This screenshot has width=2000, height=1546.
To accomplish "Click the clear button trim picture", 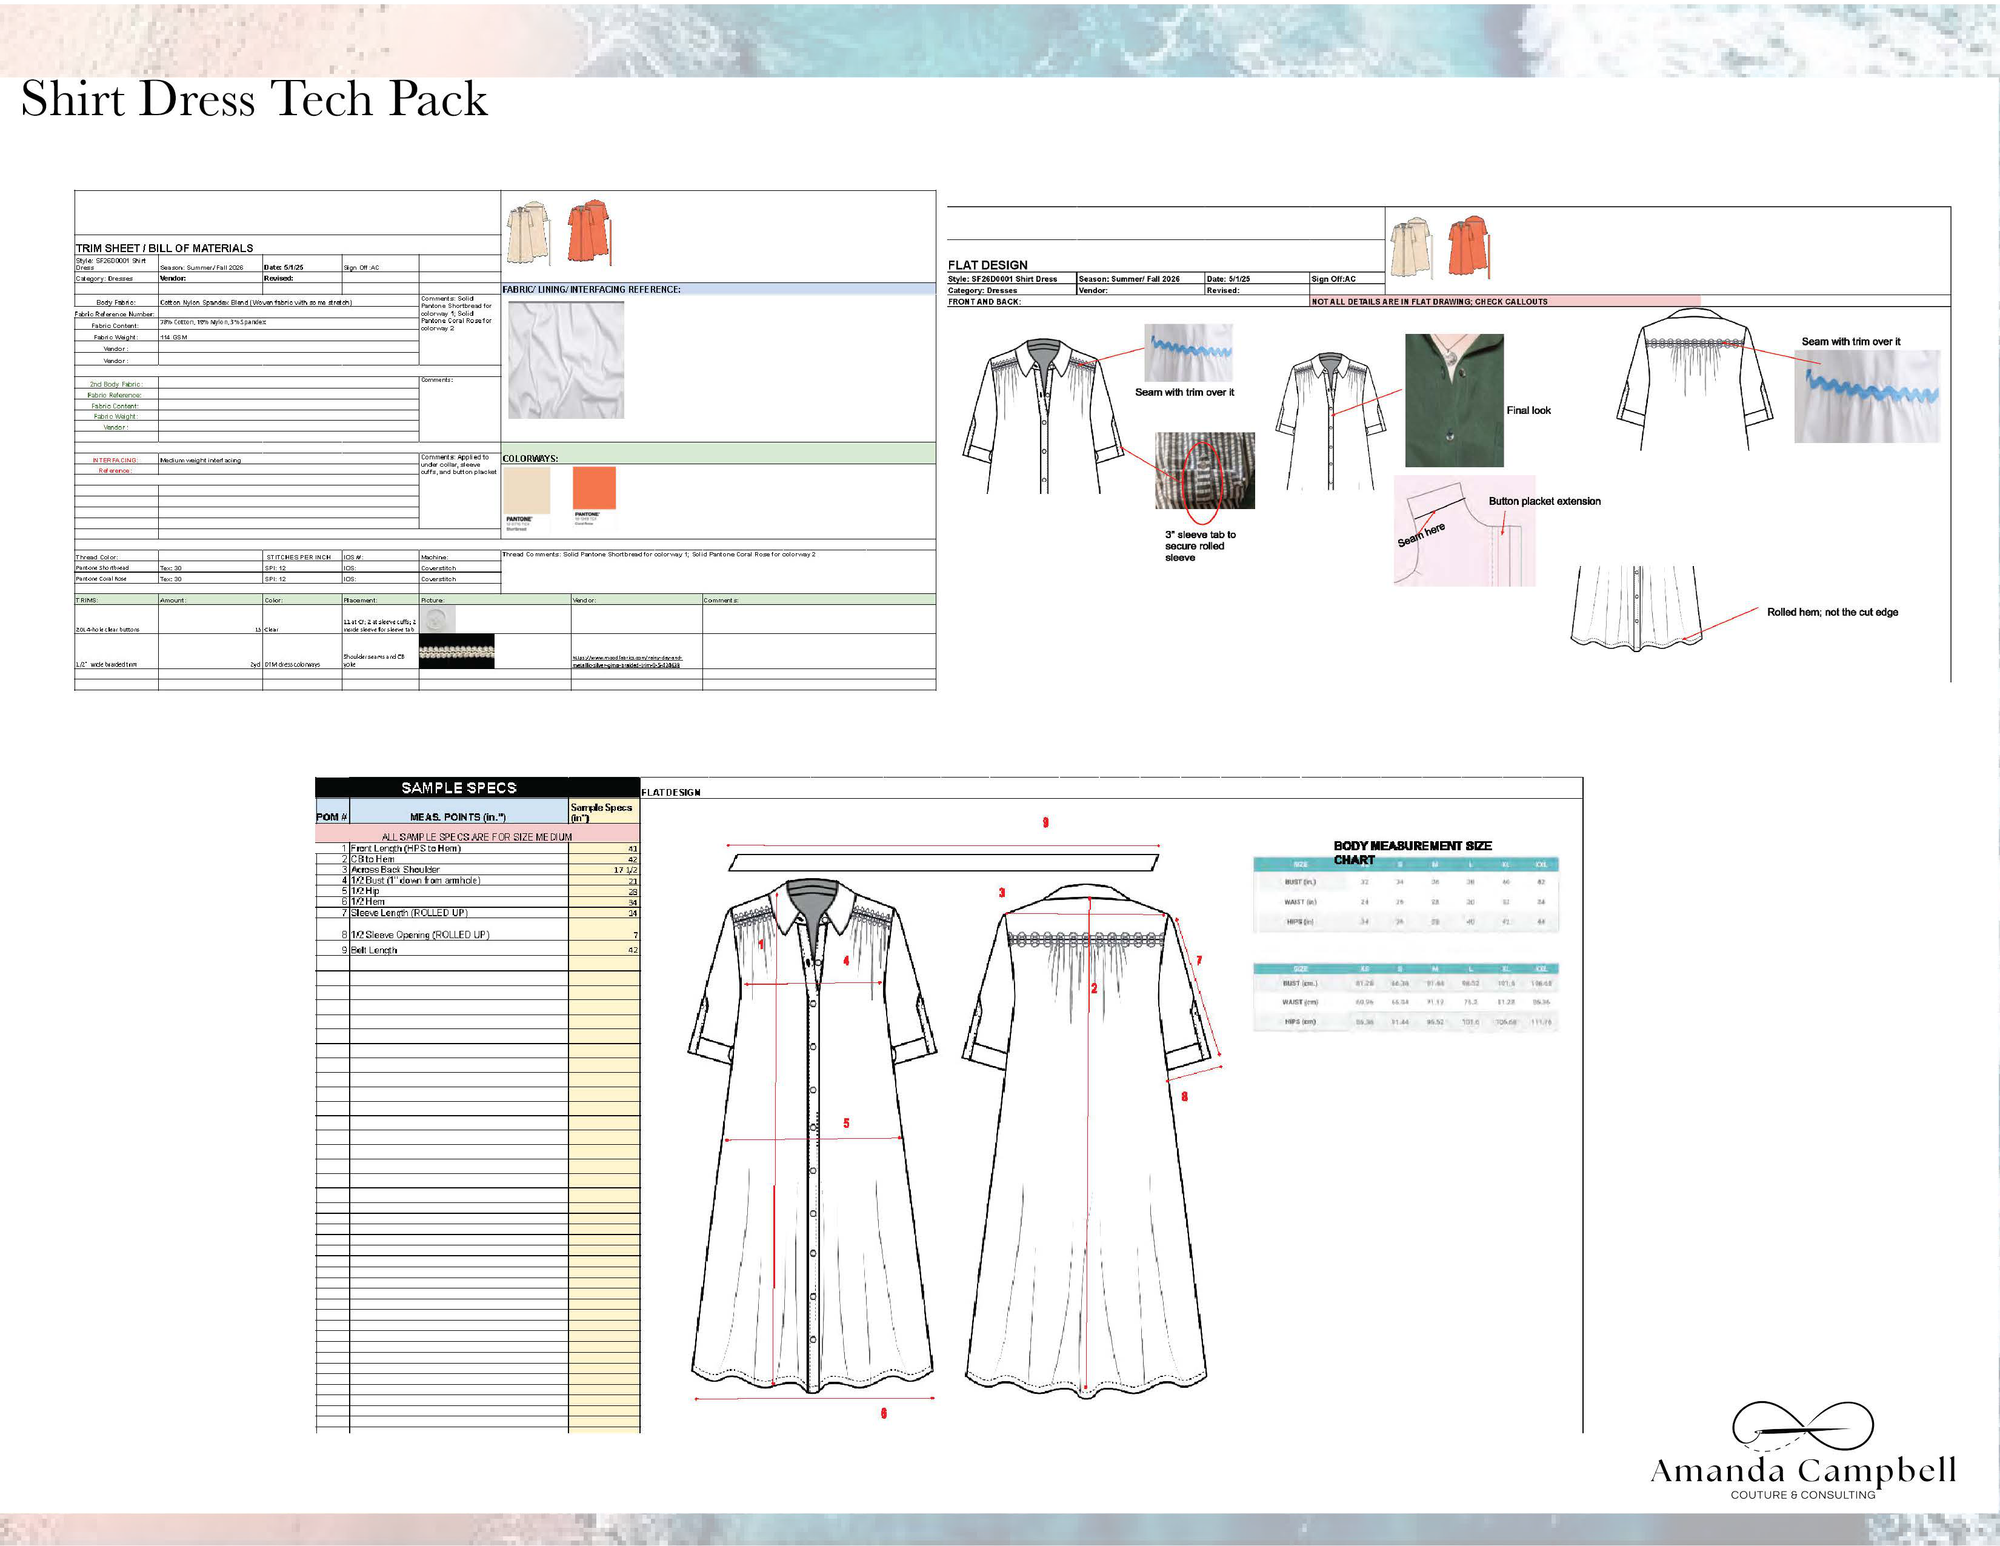I will (x=437, y=620).
